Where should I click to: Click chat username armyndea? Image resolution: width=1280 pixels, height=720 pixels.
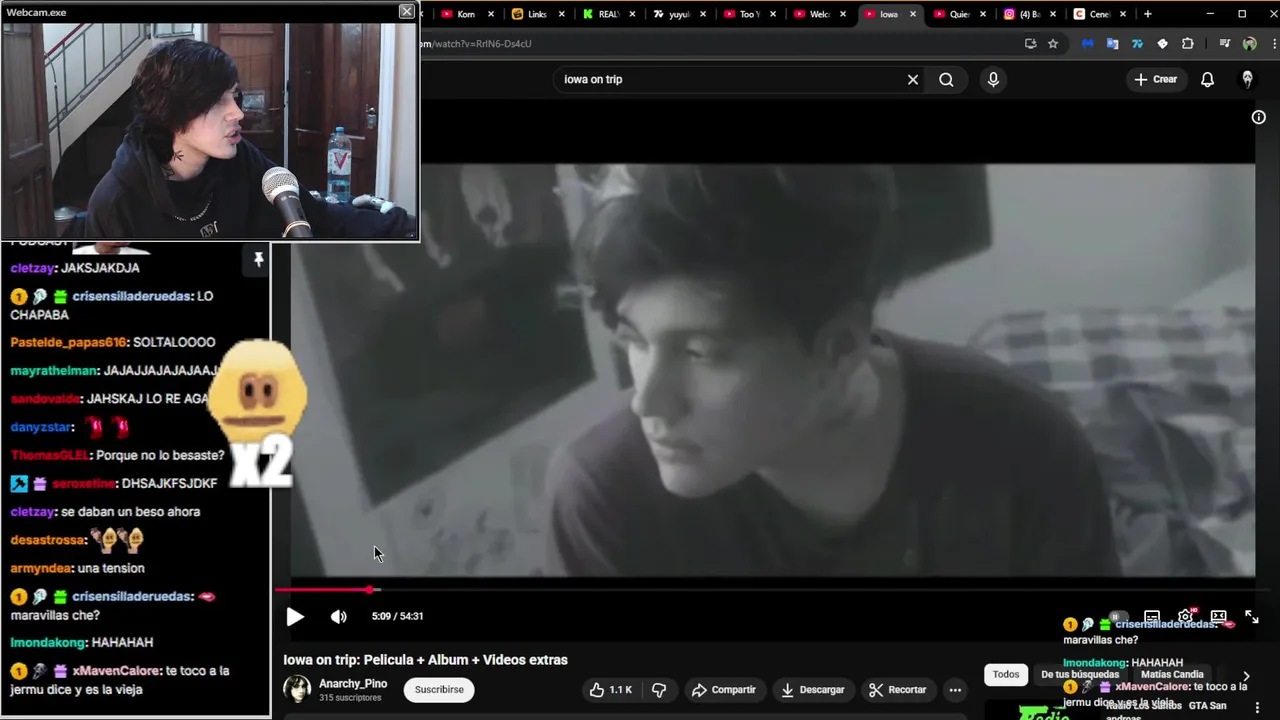pyautogui.click(x=41, y=568)
